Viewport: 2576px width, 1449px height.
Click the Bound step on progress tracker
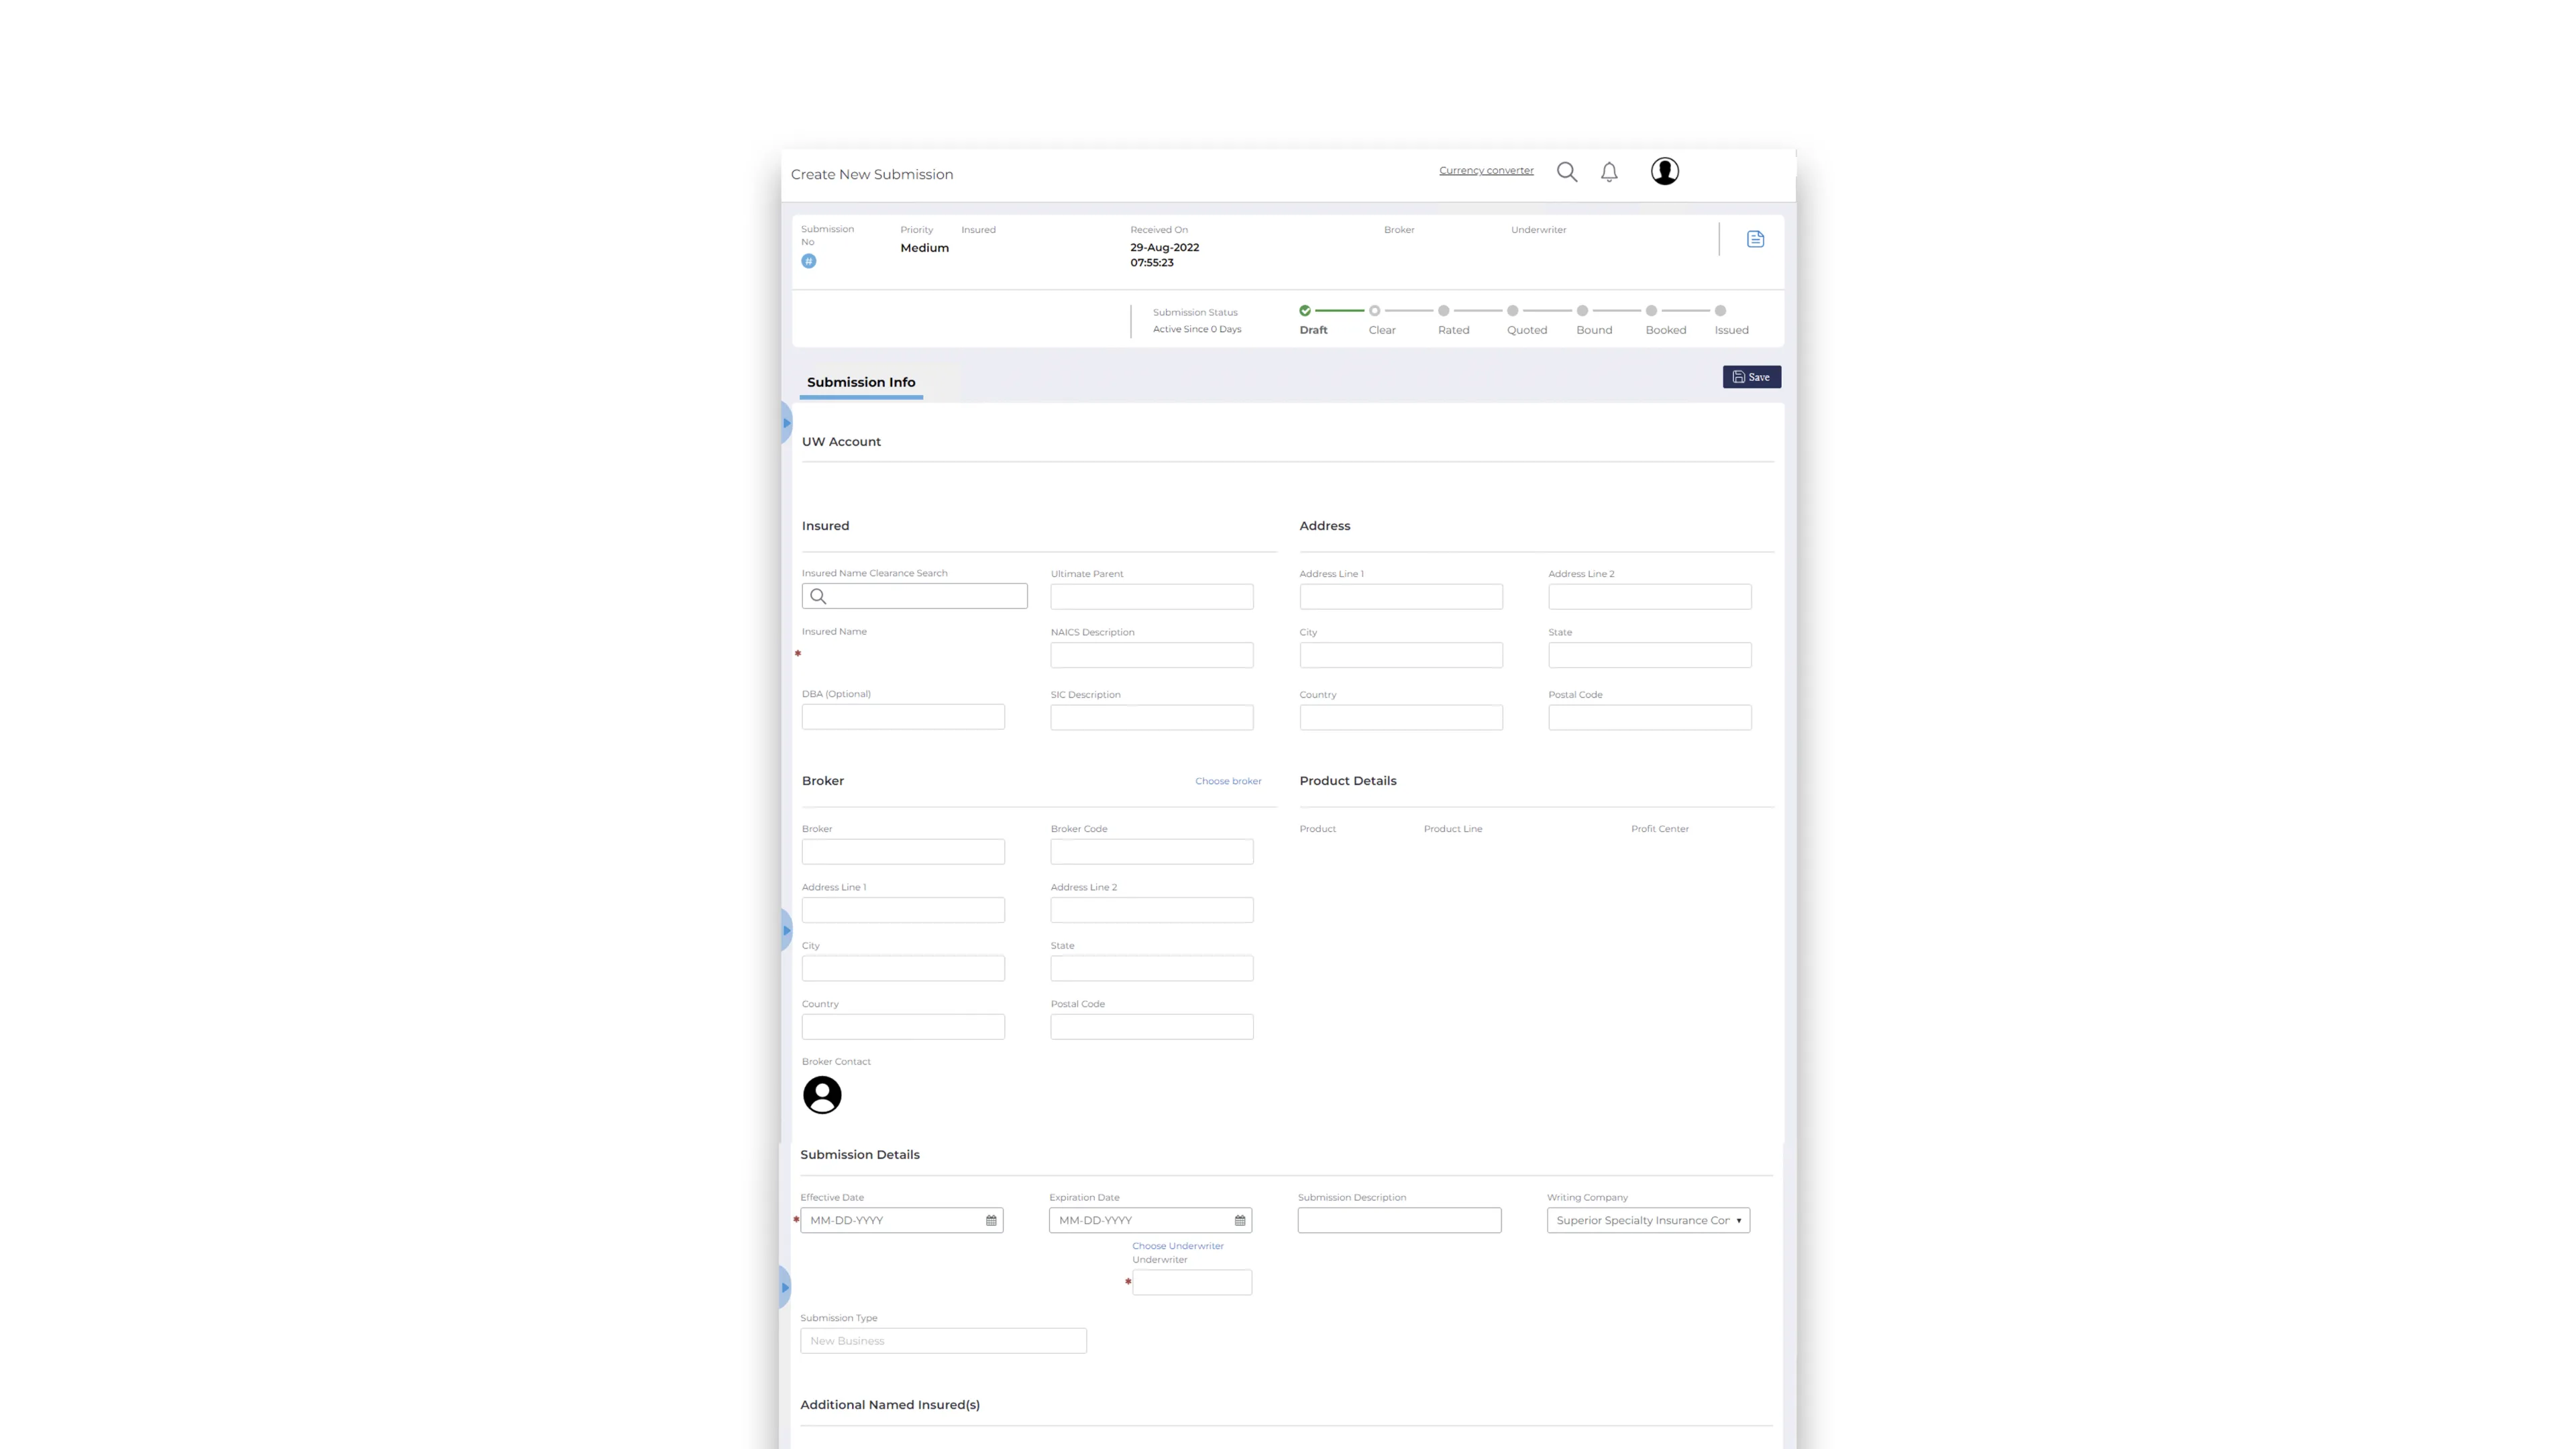(1582, 311)
